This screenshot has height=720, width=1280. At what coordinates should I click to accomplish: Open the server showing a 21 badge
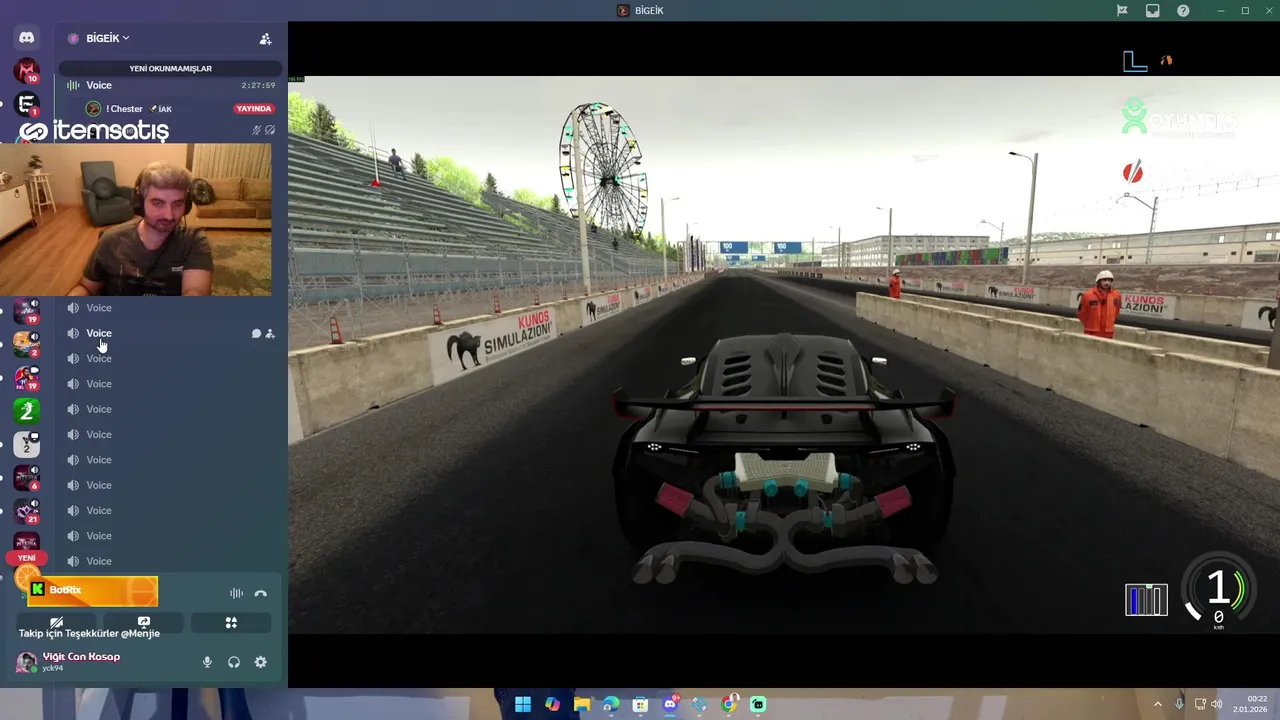pyautogui.click(x=26, y=511)
